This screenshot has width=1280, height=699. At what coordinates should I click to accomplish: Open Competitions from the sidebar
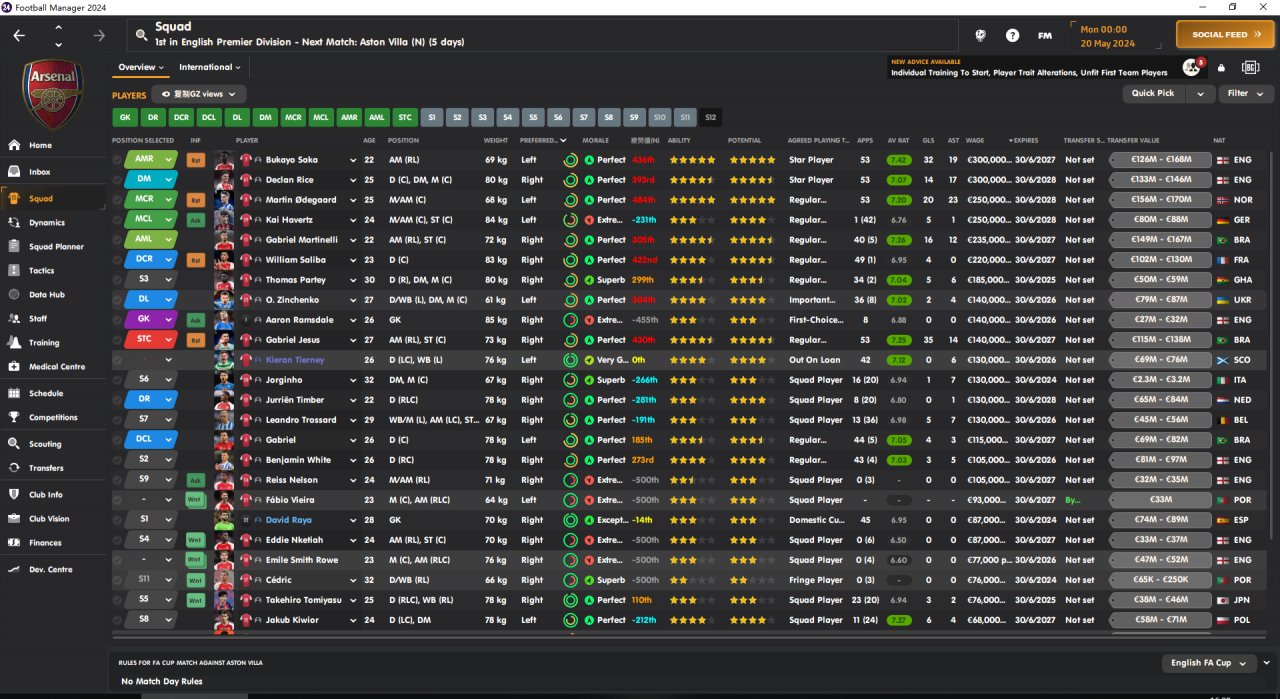tap(53, 418)
